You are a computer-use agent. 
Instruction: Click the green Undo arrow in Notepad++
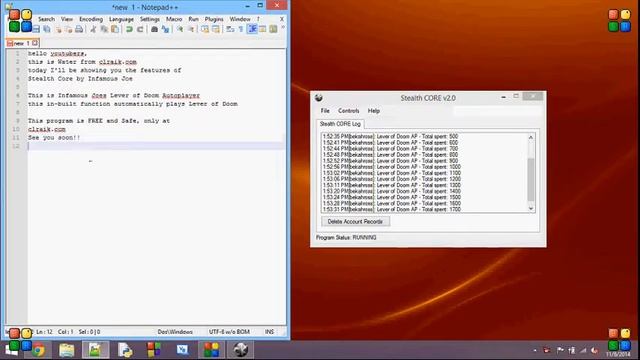[129, 29]
